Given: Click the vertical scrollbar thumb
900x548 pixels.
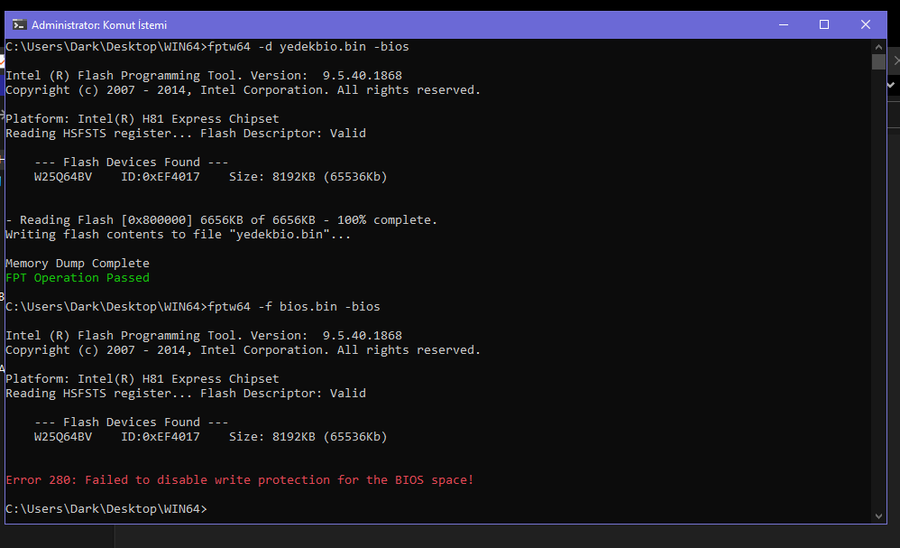Looking at the screenshot, I should [879, 62].
